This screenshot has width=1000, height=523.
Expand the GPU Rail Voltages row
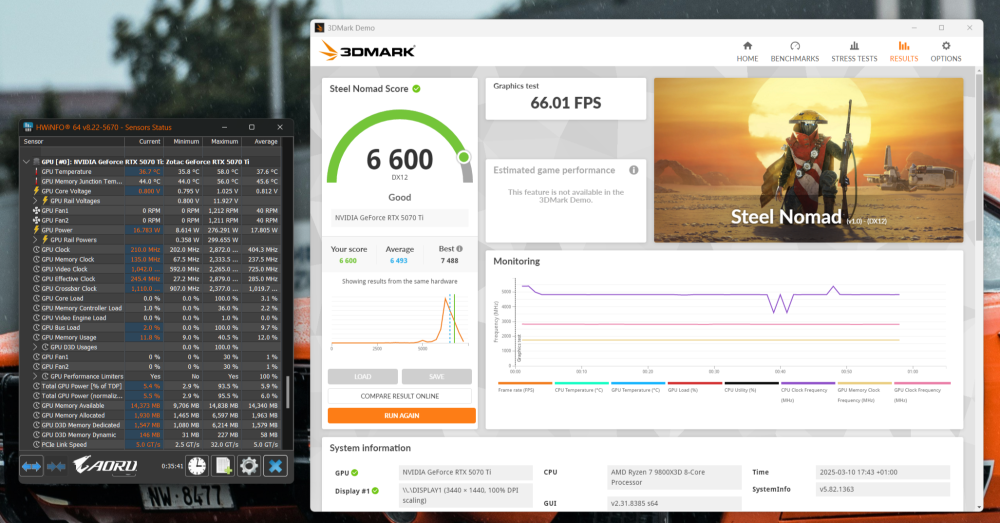click(x=36, y=201)
